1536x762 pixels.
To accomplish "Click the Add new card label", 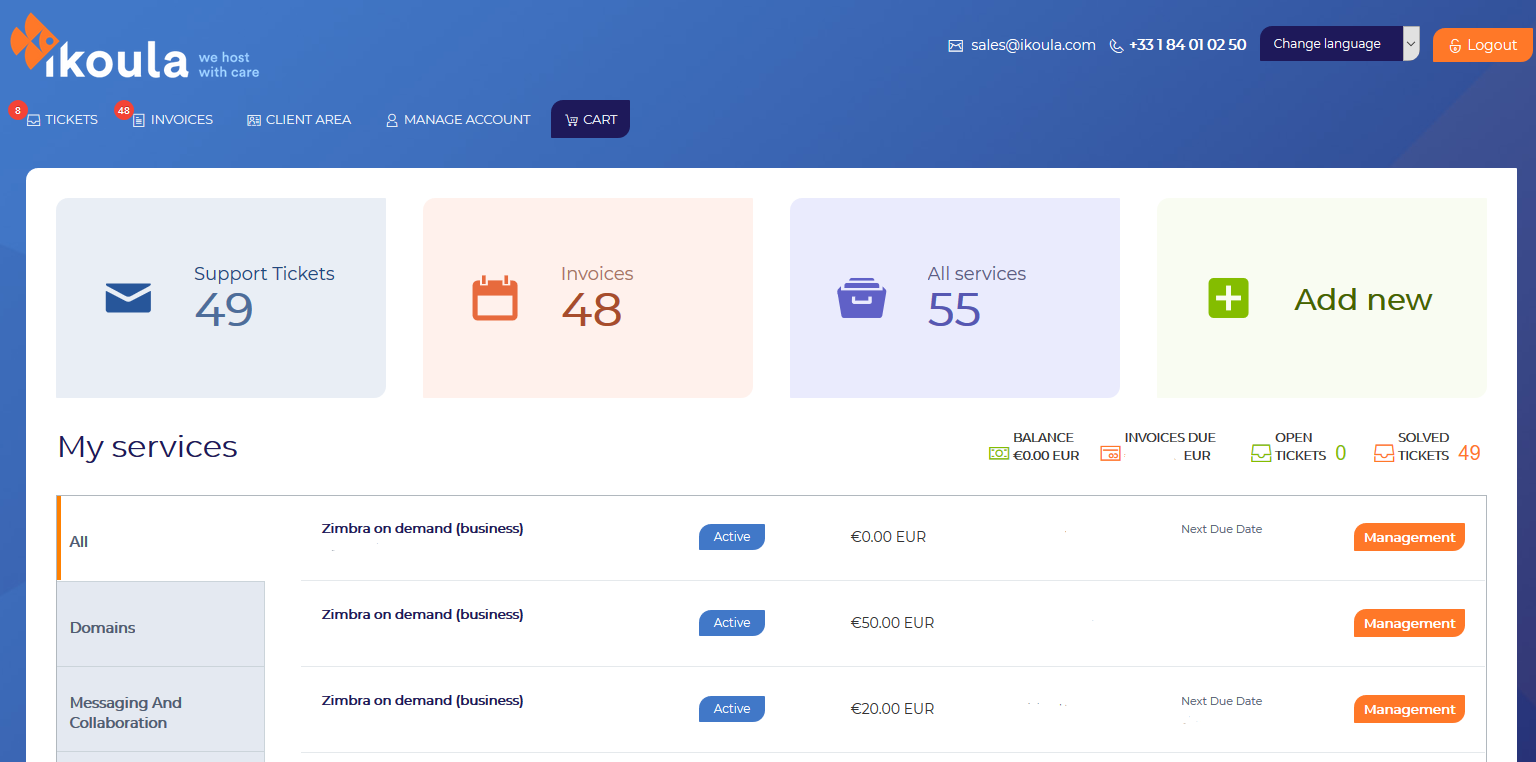I will tap(1363, 299).
